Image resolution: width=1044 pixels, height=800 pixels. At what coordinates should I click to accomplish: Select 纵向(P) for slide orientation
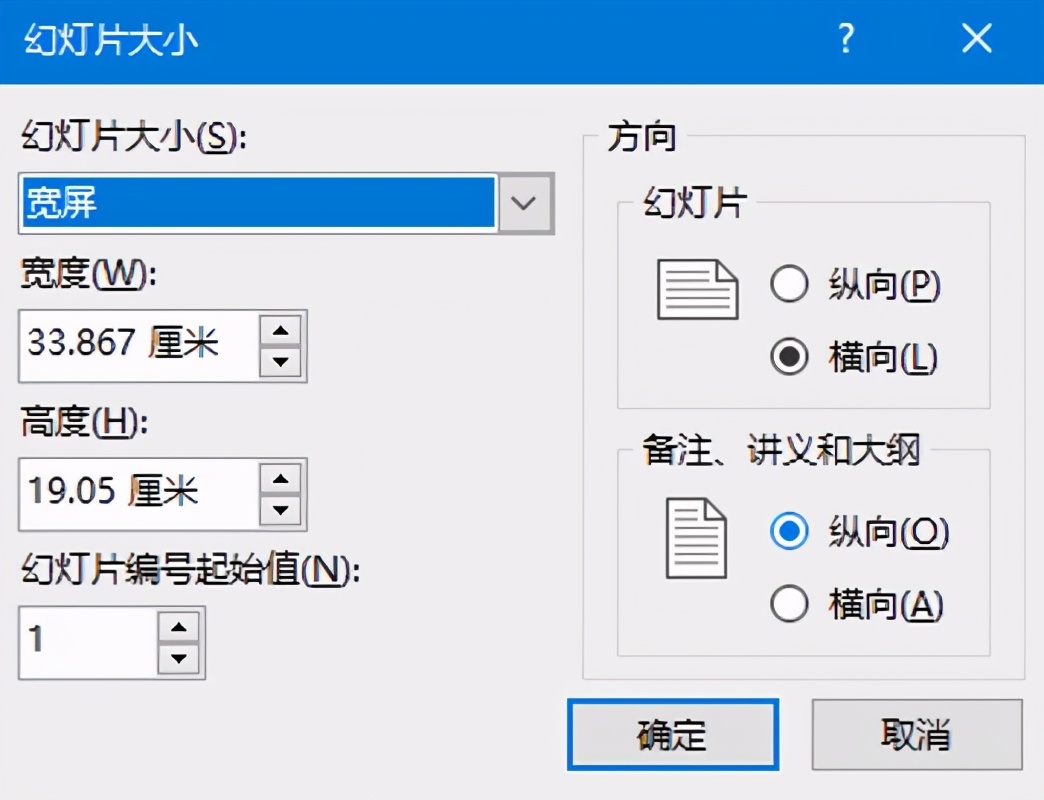pos(790,286)
